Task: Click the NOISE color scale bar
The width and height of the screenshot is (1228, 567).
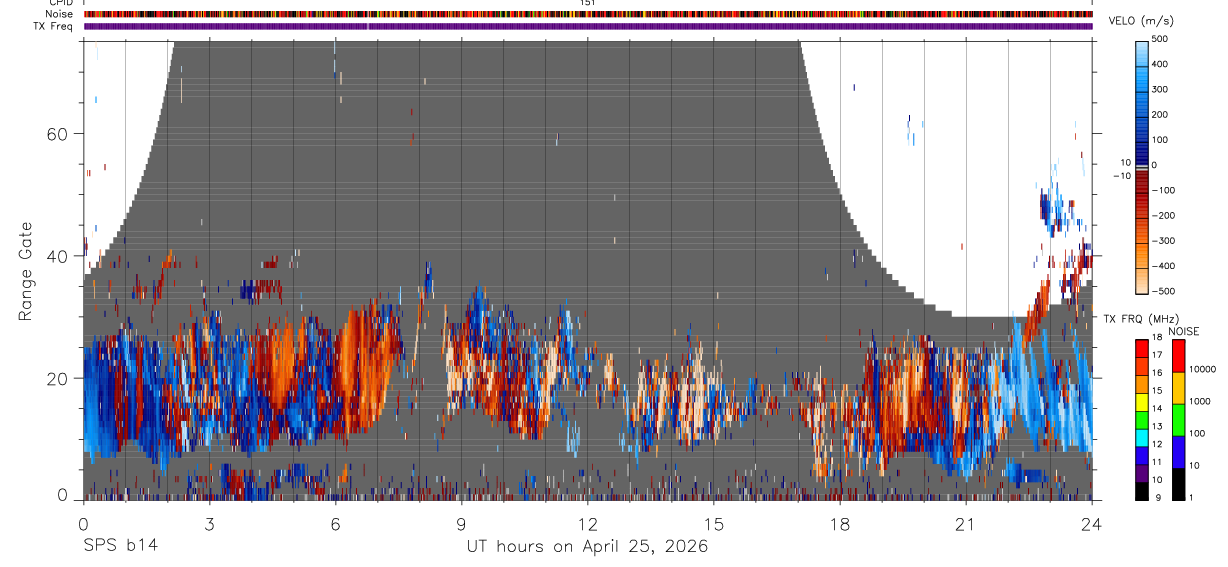Action: 1177,419
